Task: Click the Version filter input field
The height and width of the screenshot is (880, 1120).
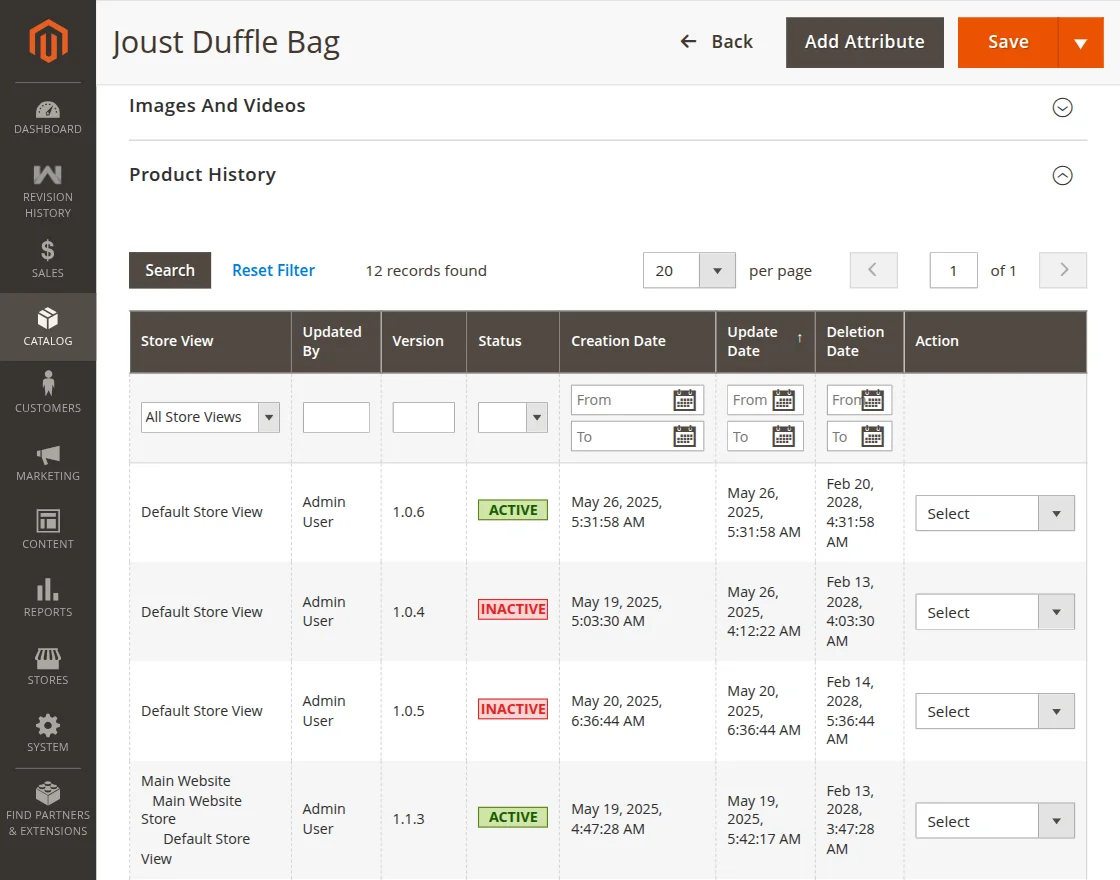Action: point(423,417)
